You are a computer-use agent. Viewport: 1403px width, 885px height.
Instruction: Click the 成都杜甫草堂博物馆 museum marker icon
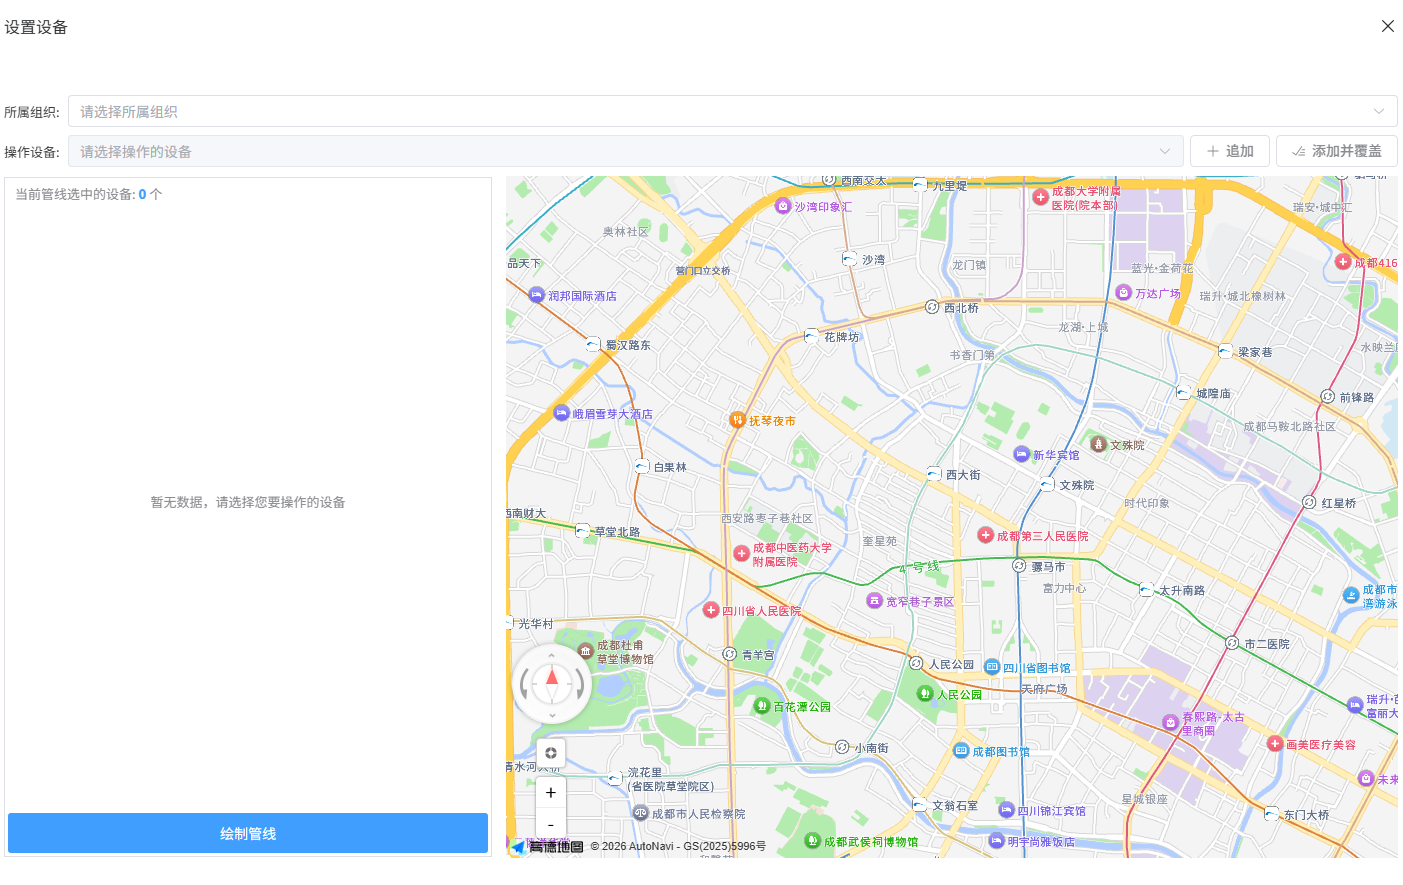point(586,651)
